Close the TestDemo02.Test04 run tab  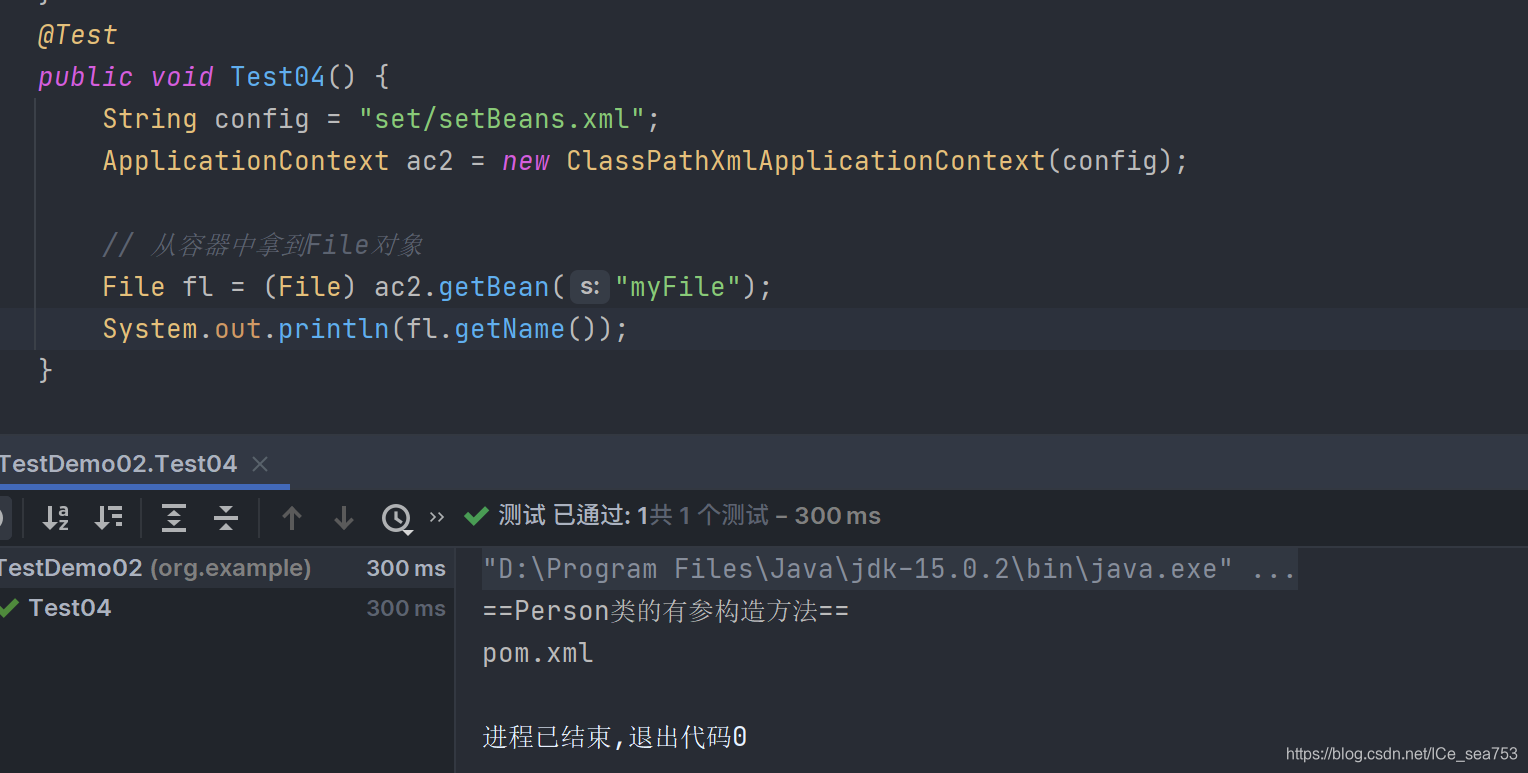[x=260, y=464]
